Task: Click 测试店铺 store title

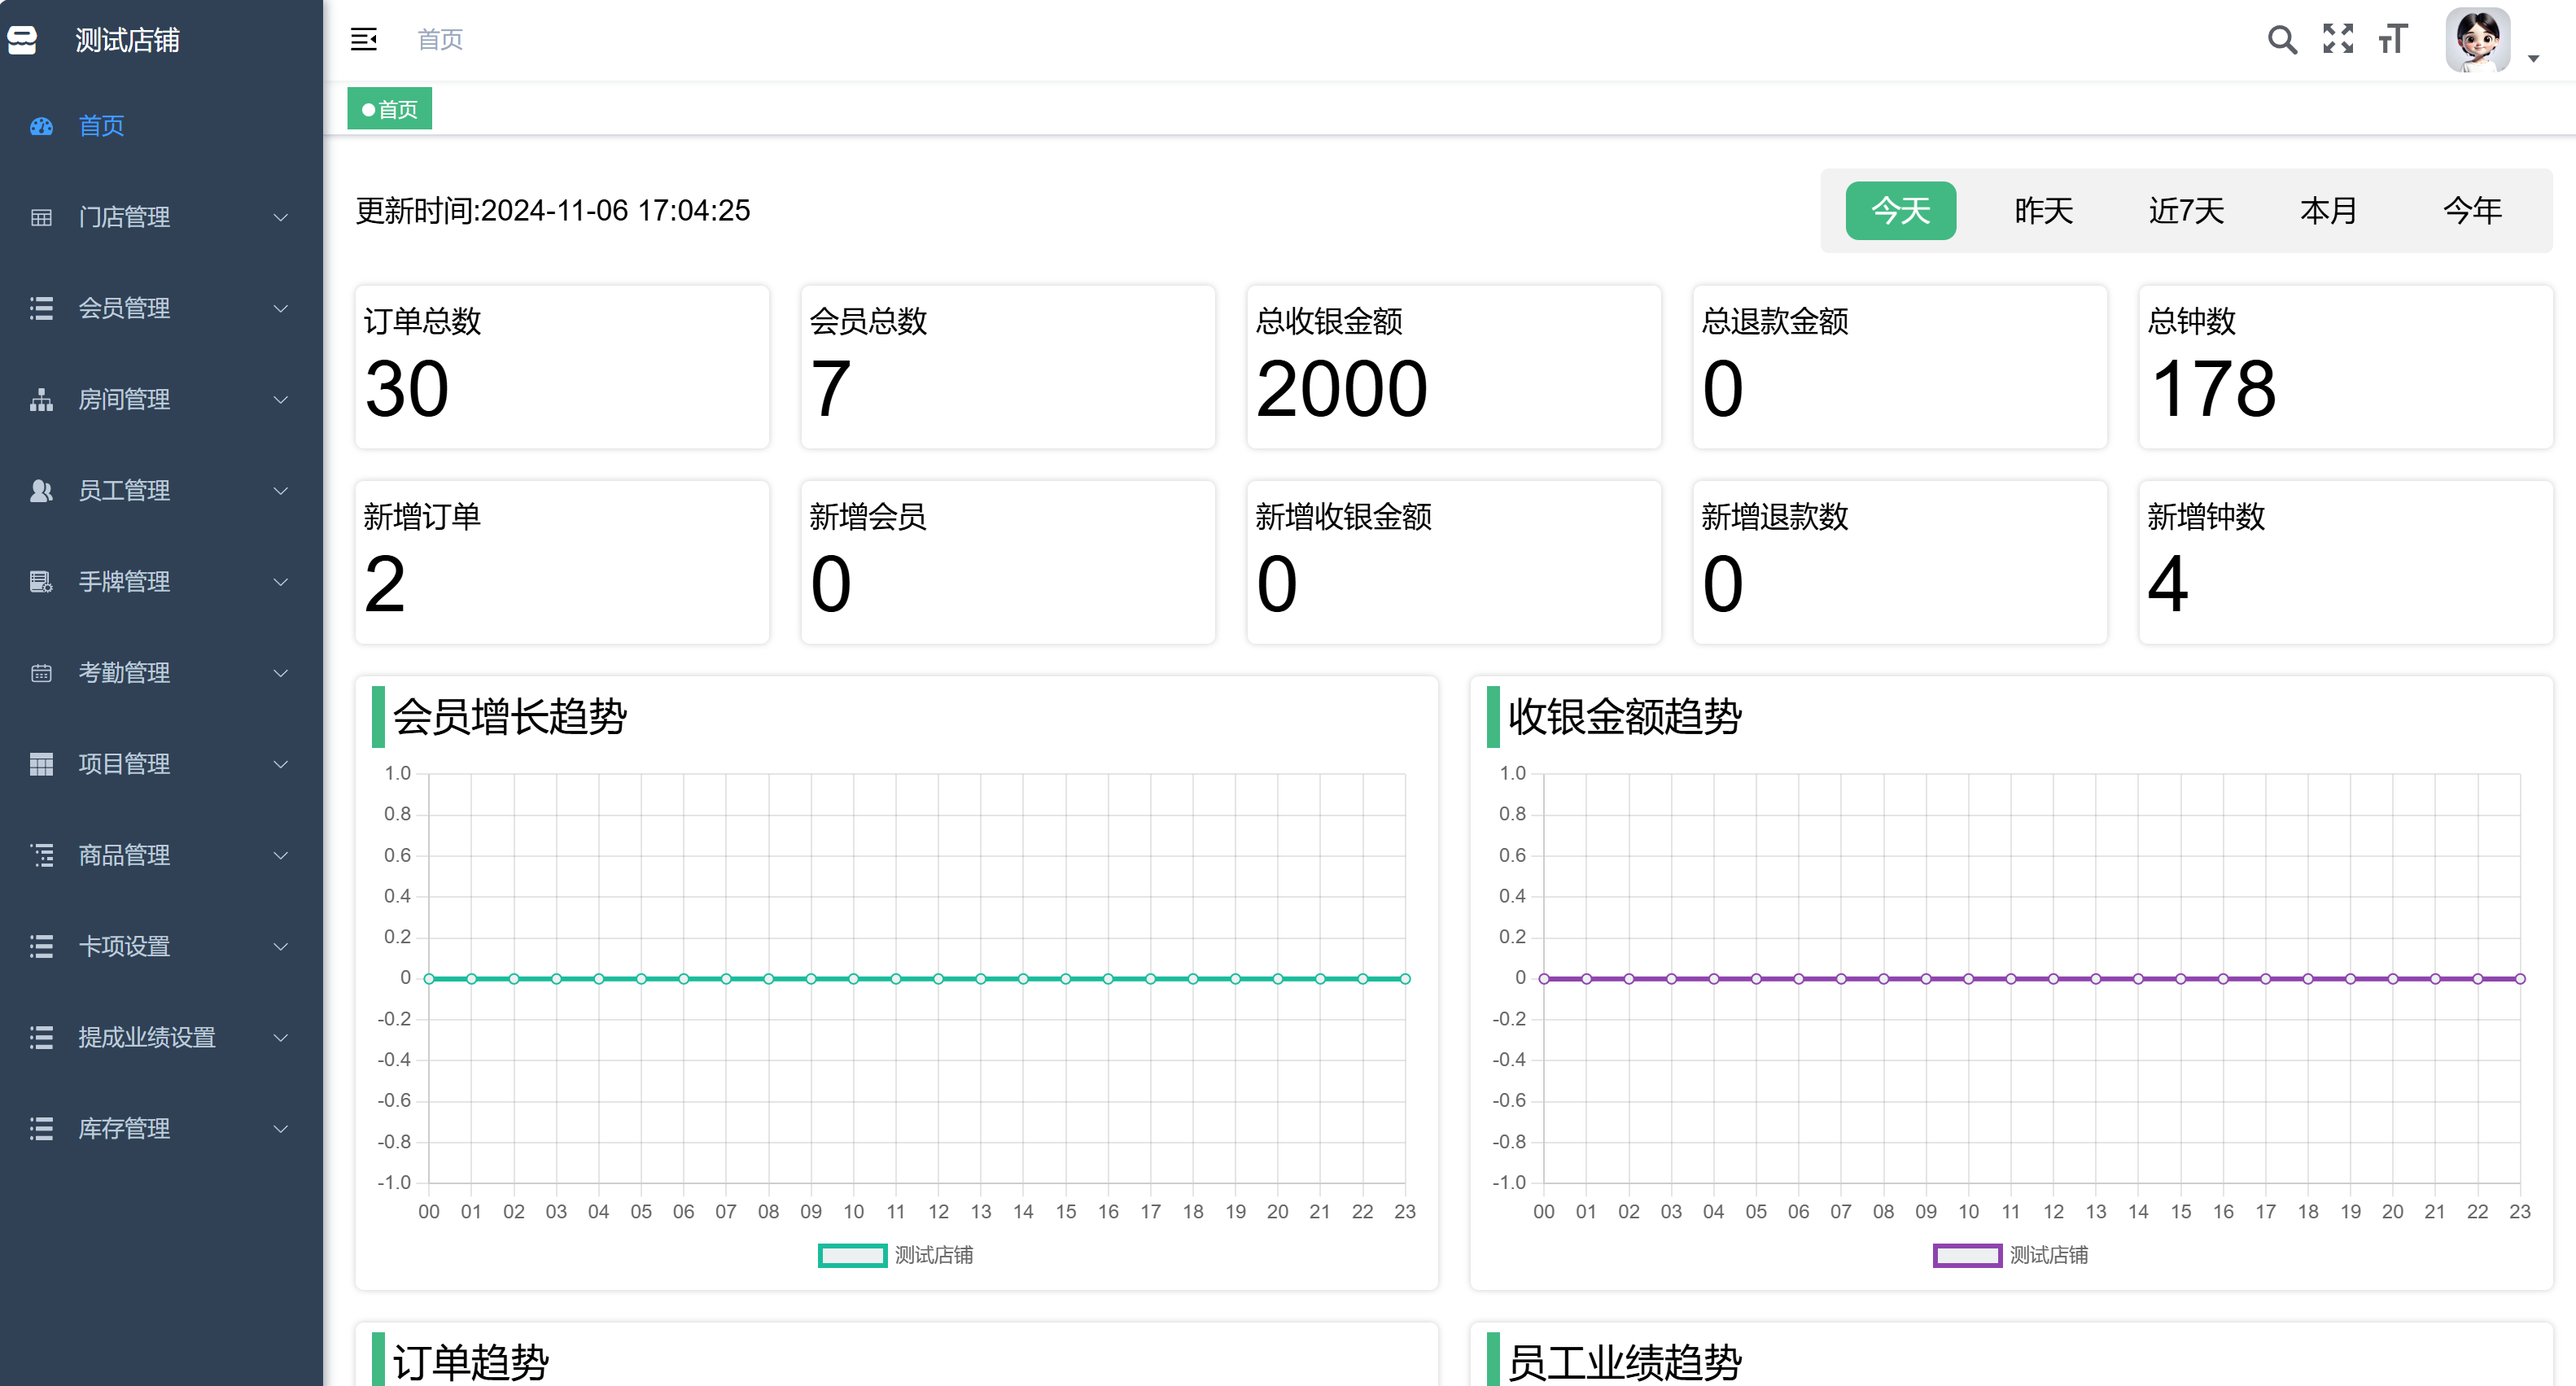Action: pyautogui.click(x=127, y=40)
